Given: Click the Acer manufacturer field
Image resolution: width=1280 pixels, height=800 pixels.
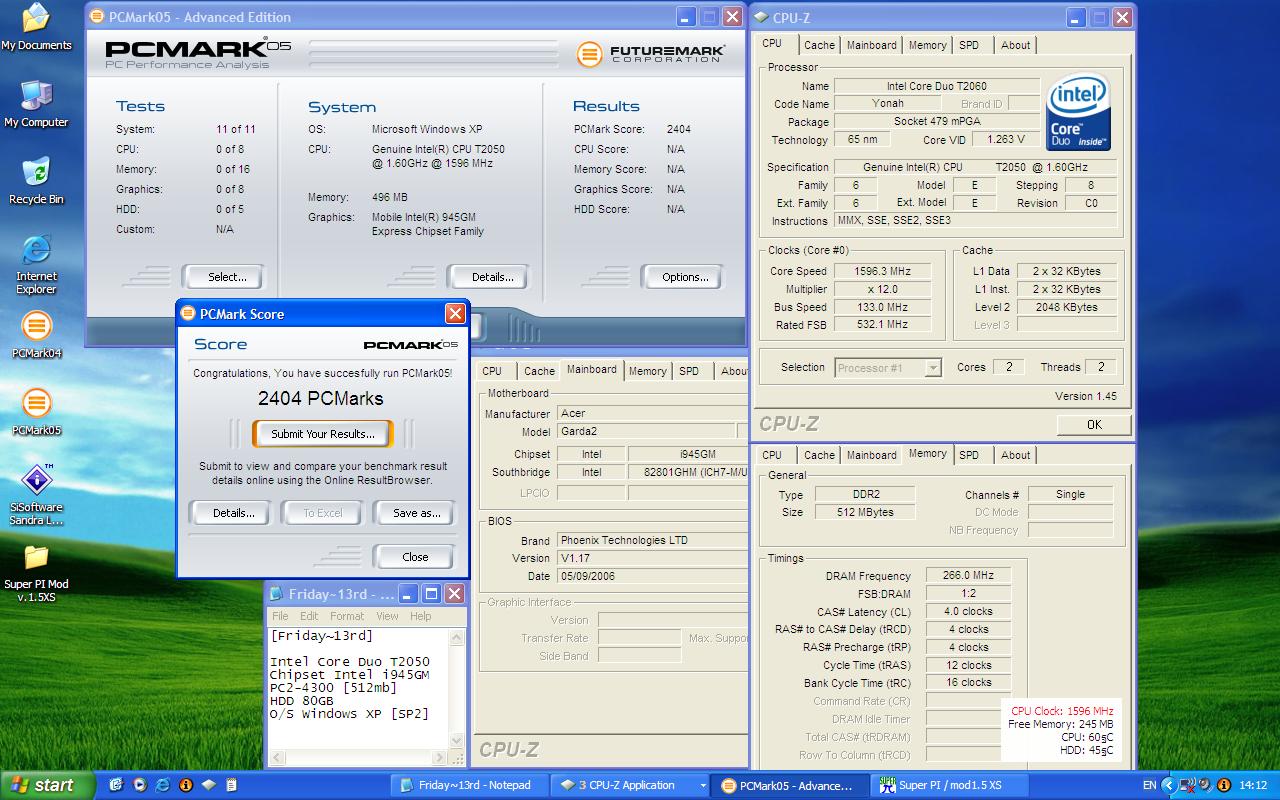Looking at the screenshot, I should coord(651,413).
